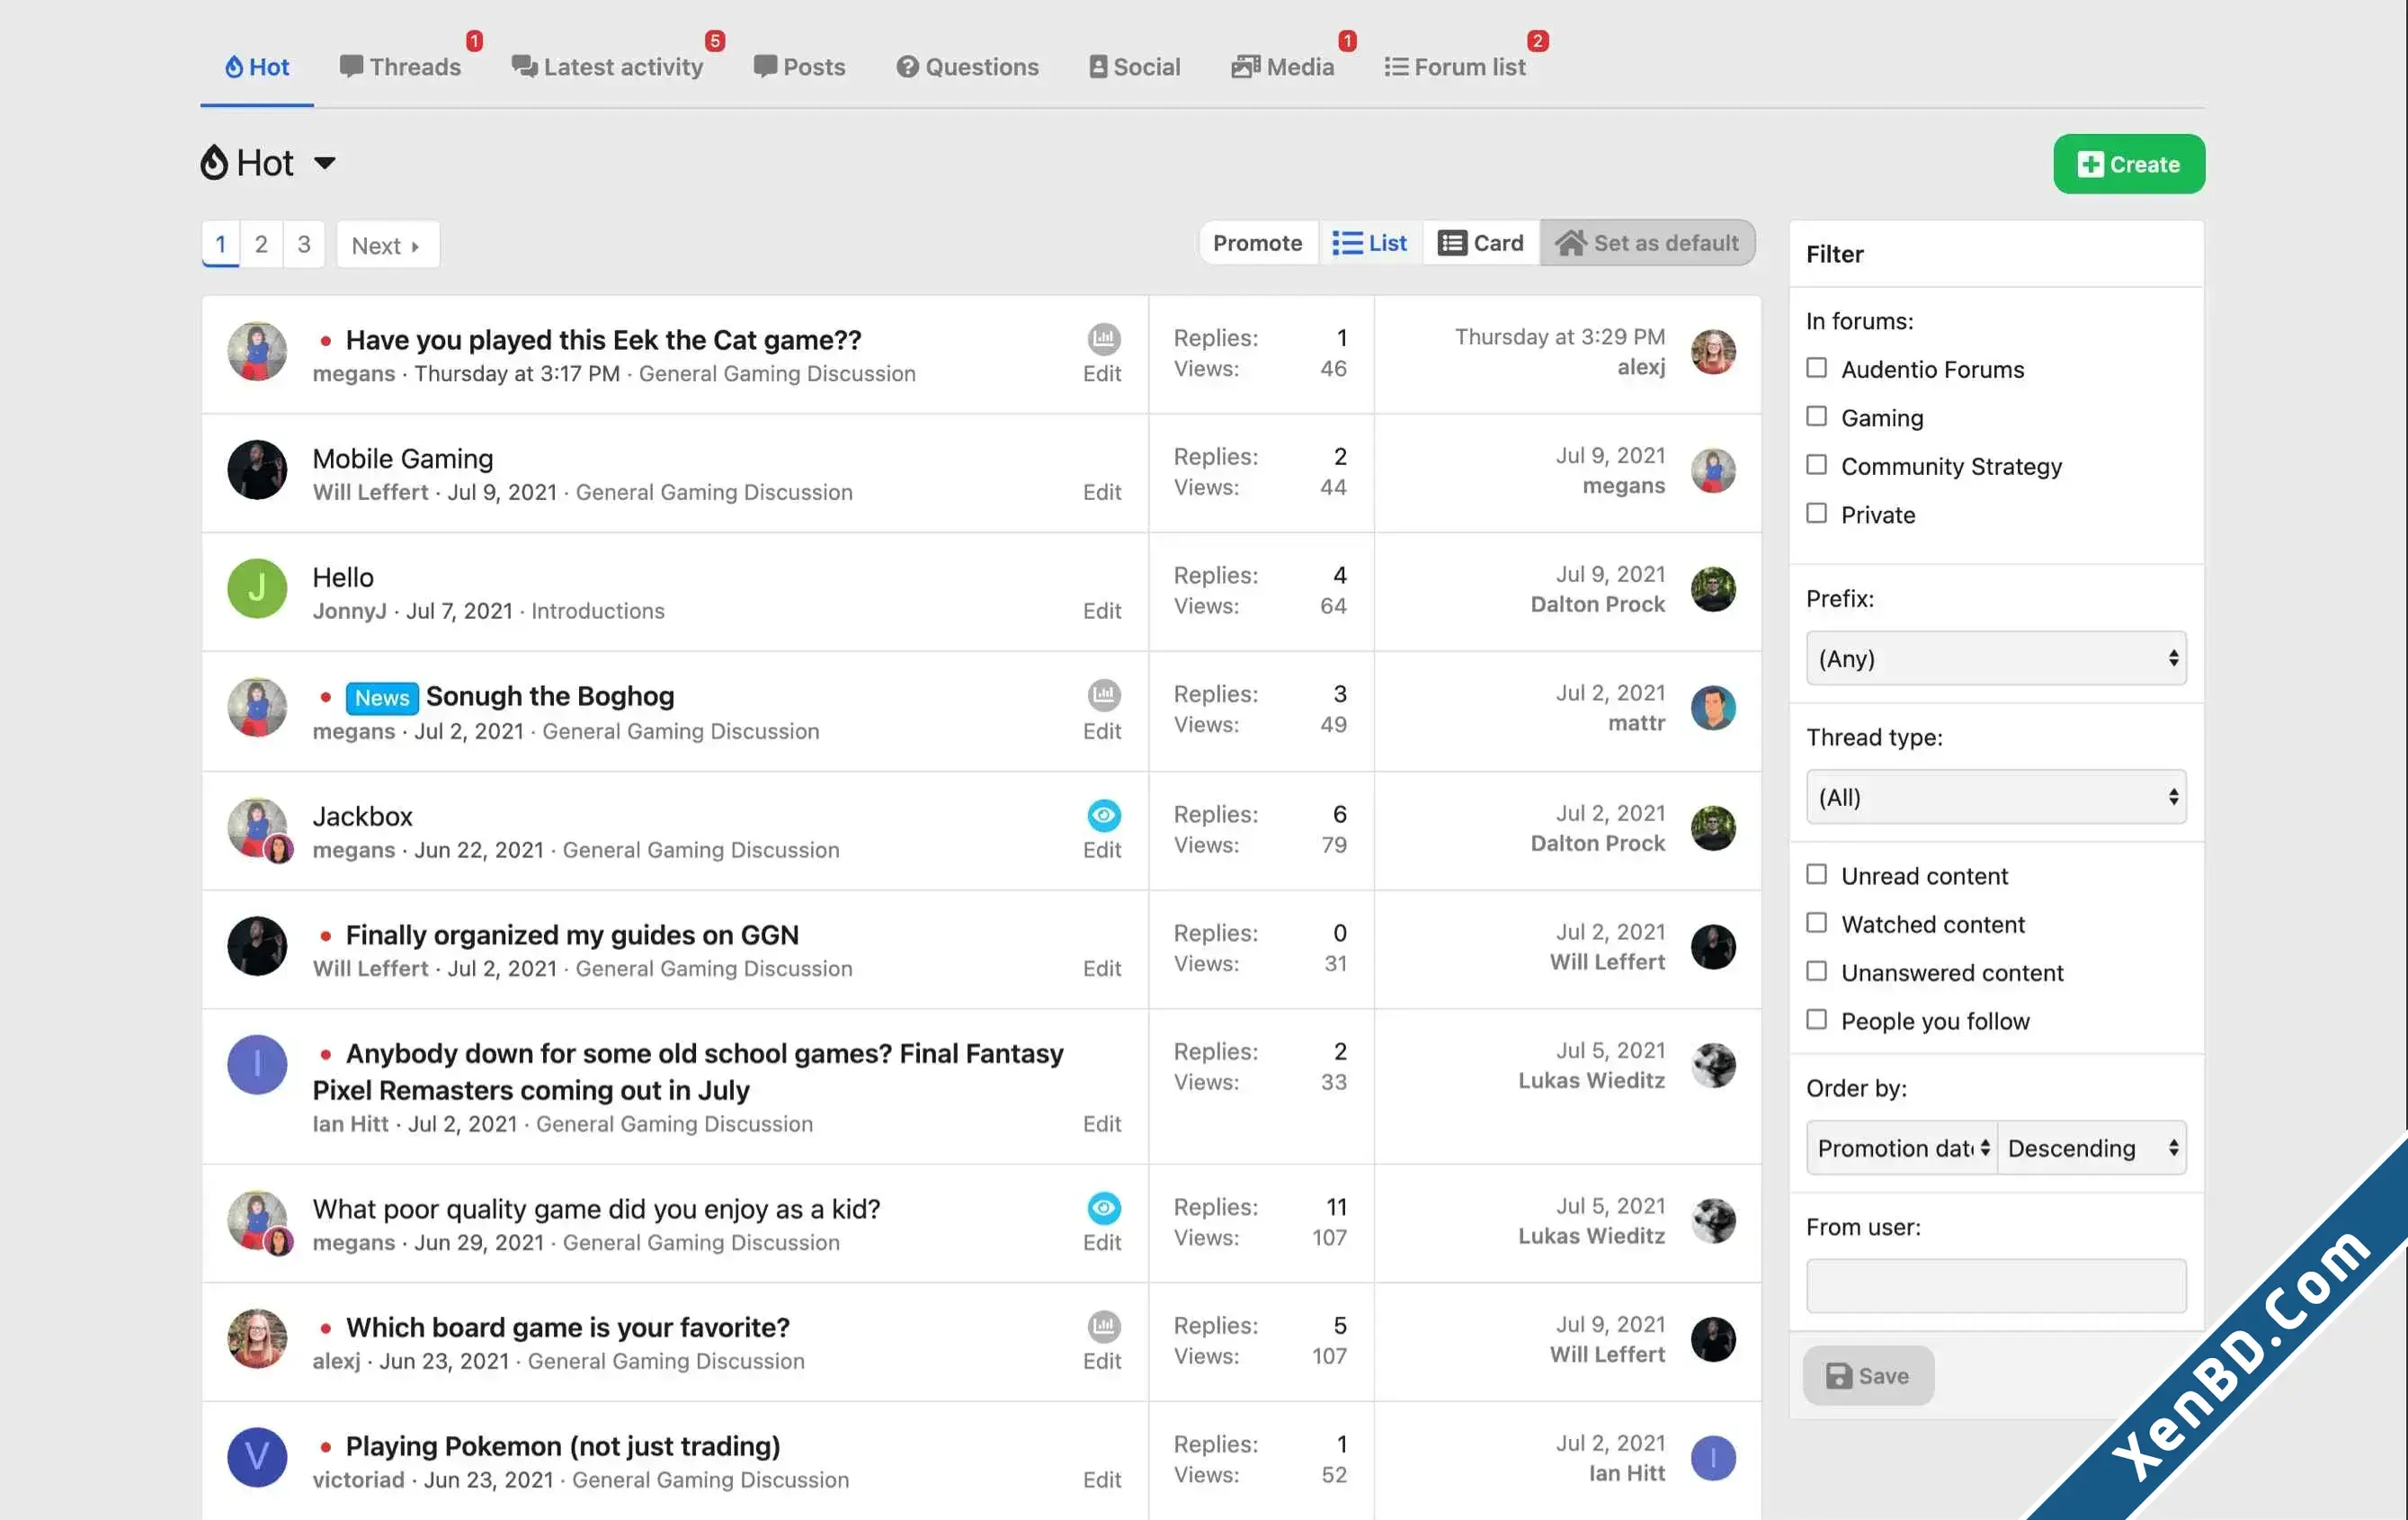Open Dalton Prock avatar on Hello thread
Image resolution: width=2408 pixels, height=1520 pixels.
1712,589
